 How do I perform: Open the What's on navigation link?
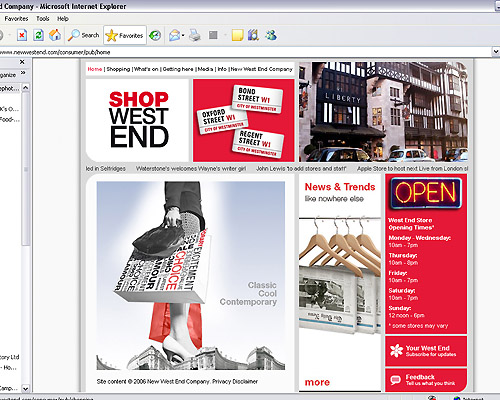tap(146, 69)
